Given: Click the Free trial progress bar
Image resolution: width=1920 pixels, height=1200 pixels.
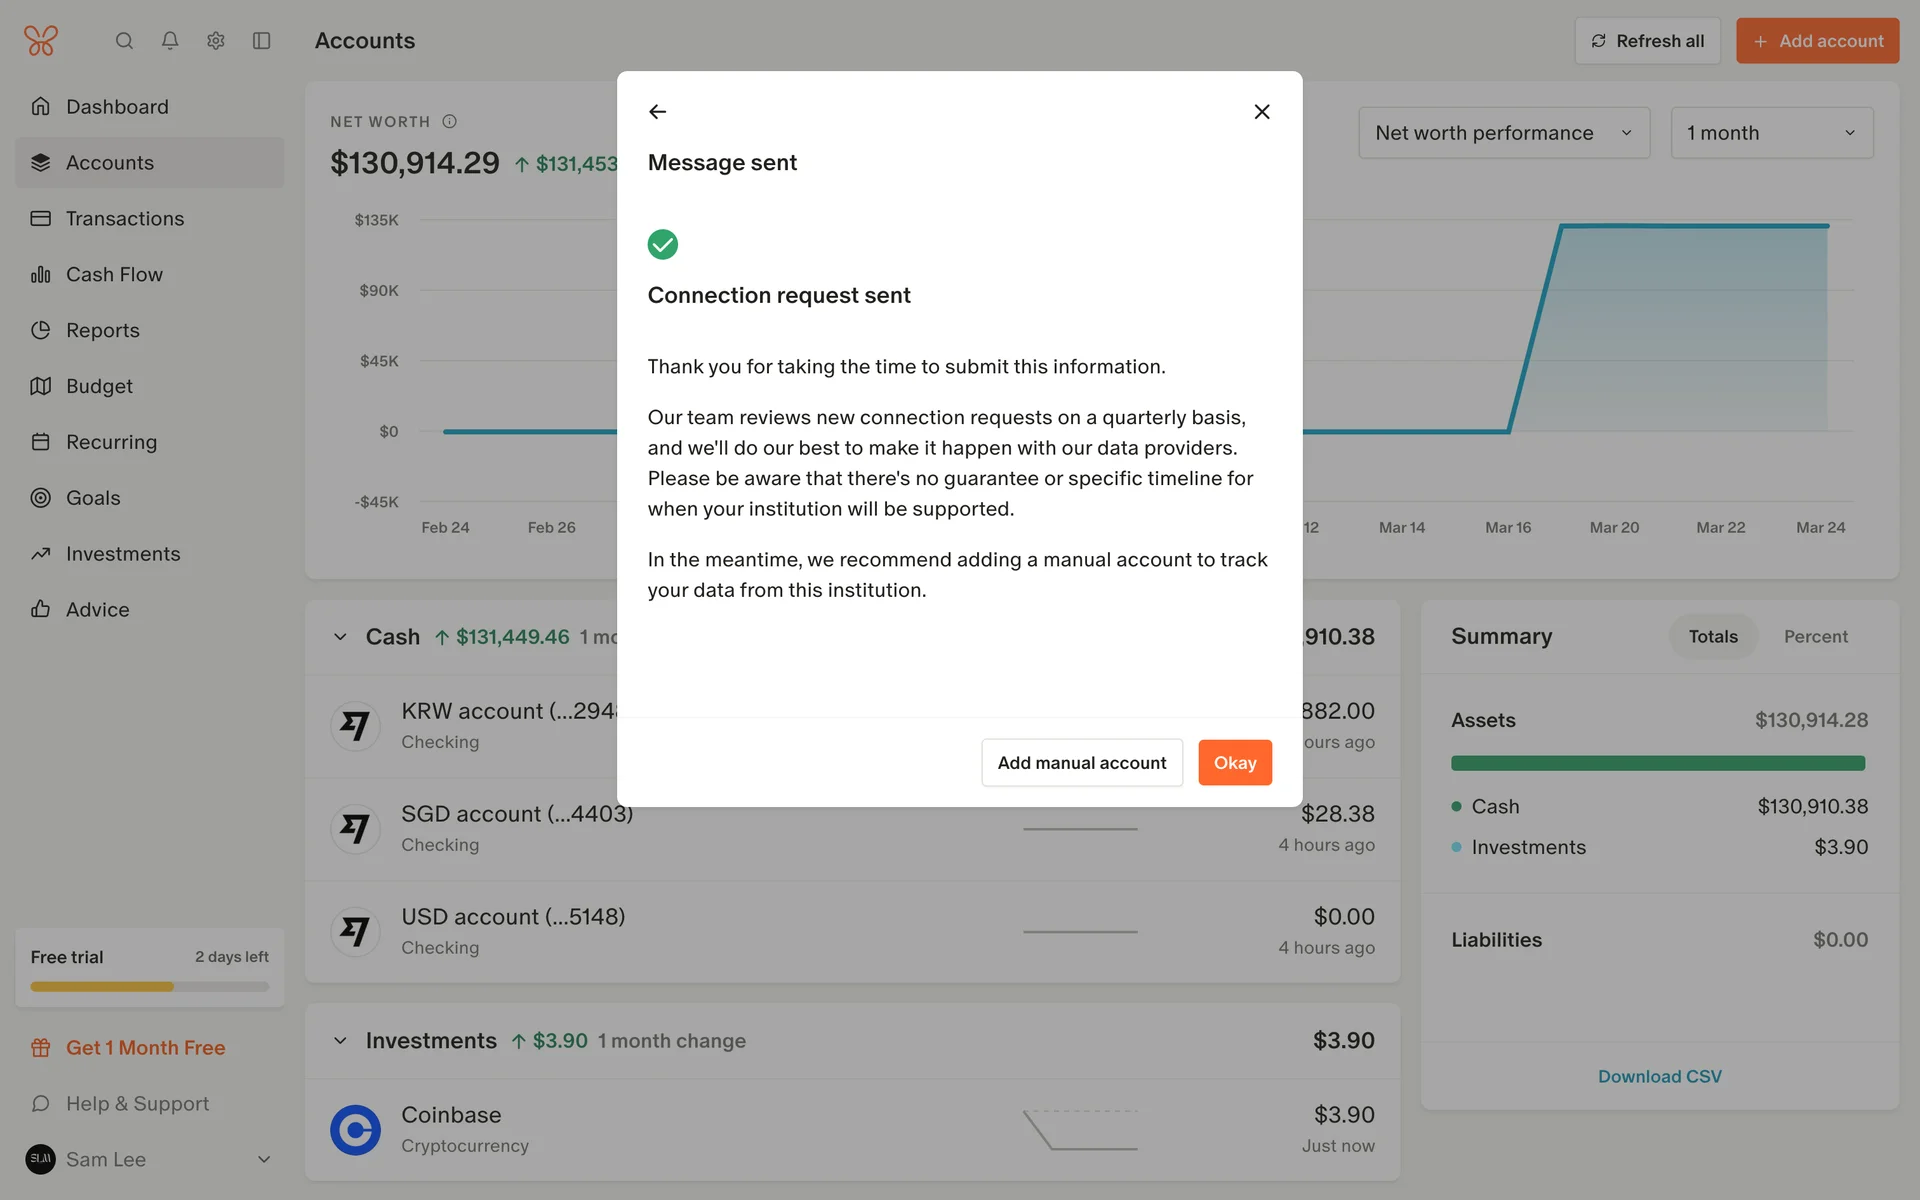Looking at the screenshot, I should coord(150,987).
